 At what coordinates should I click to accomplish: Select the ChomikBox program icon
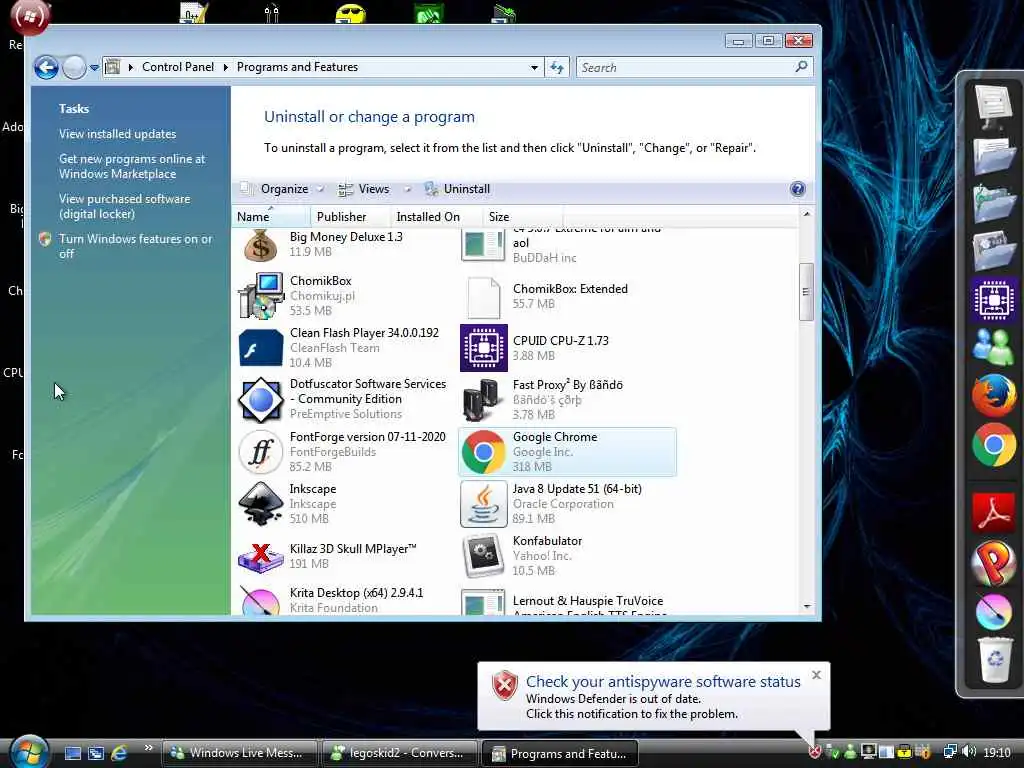261,296
